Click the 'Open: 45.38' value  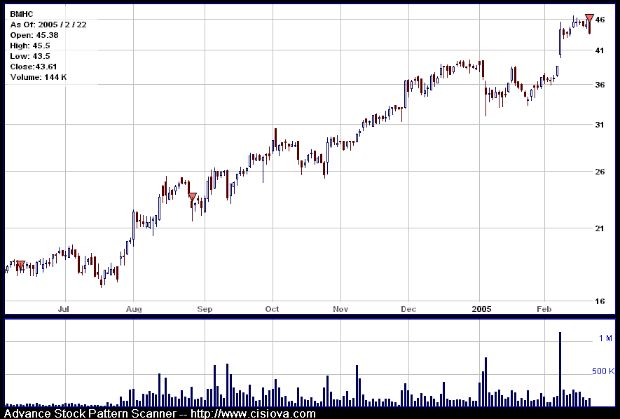(34, 35)
